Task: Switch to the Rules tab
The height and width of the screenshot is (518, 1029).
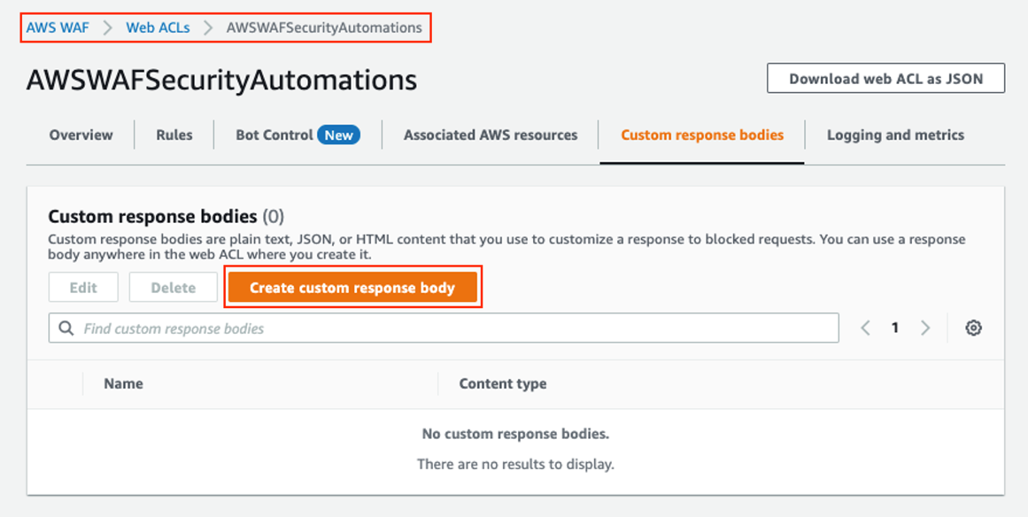Action: pyautogui.click(x=174, y=135)
